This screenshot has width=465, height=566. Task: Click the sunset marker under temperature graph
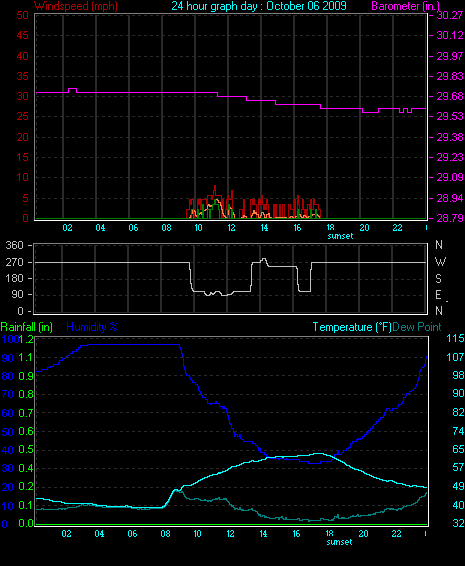point(339,542)
